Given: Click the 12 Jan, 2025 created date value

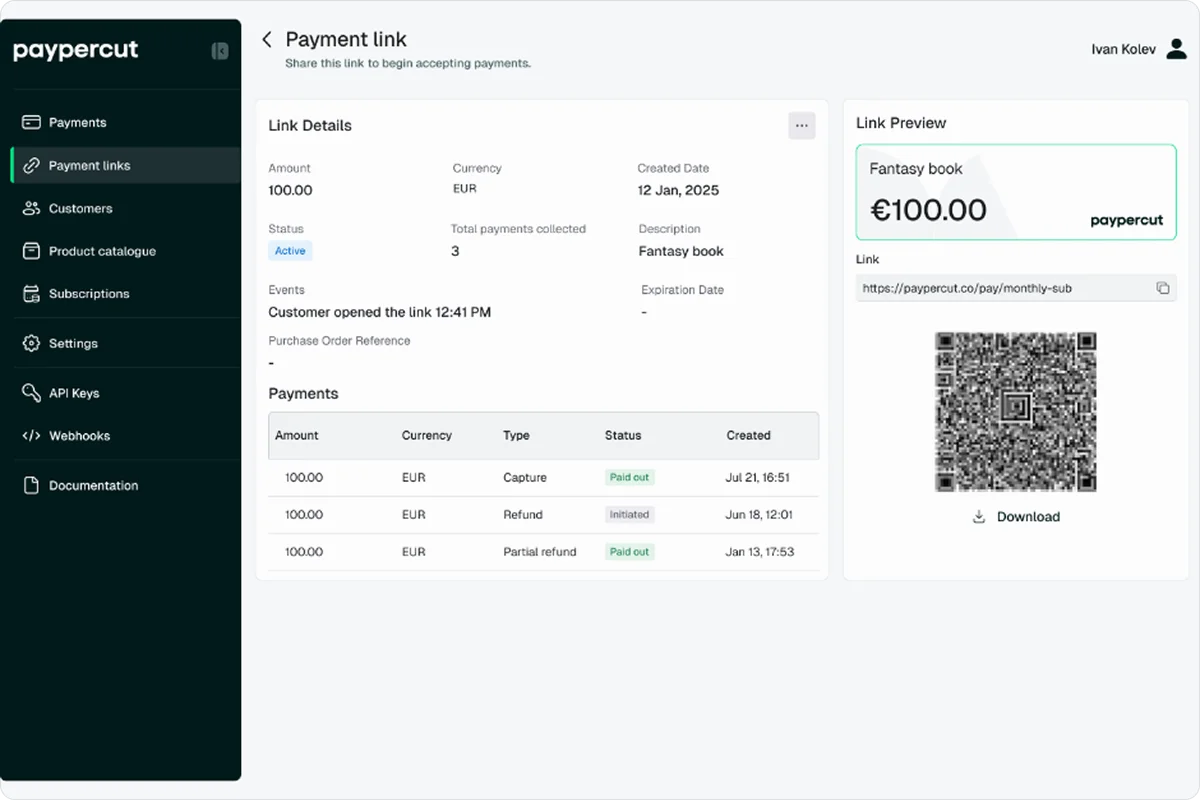Looking at the screenshot, I should (x=679, y=190).
